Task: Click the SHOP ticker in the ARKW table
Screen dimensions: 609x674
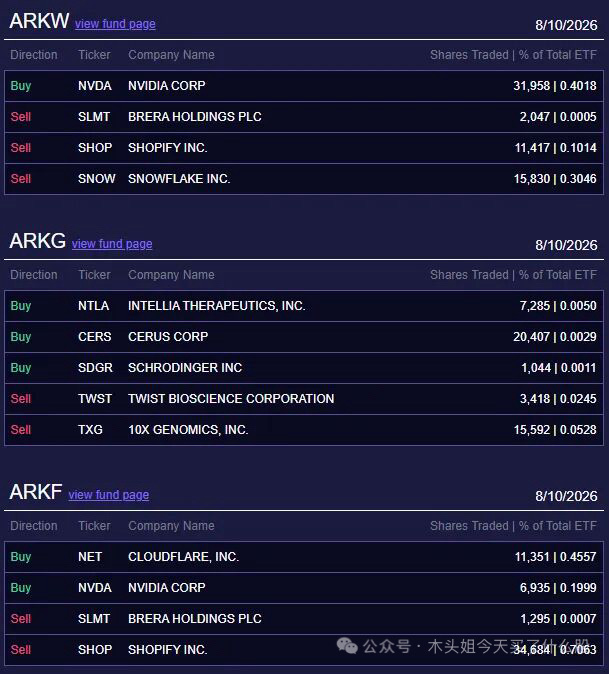Action: pyautogui.click(x=95, y=148)
